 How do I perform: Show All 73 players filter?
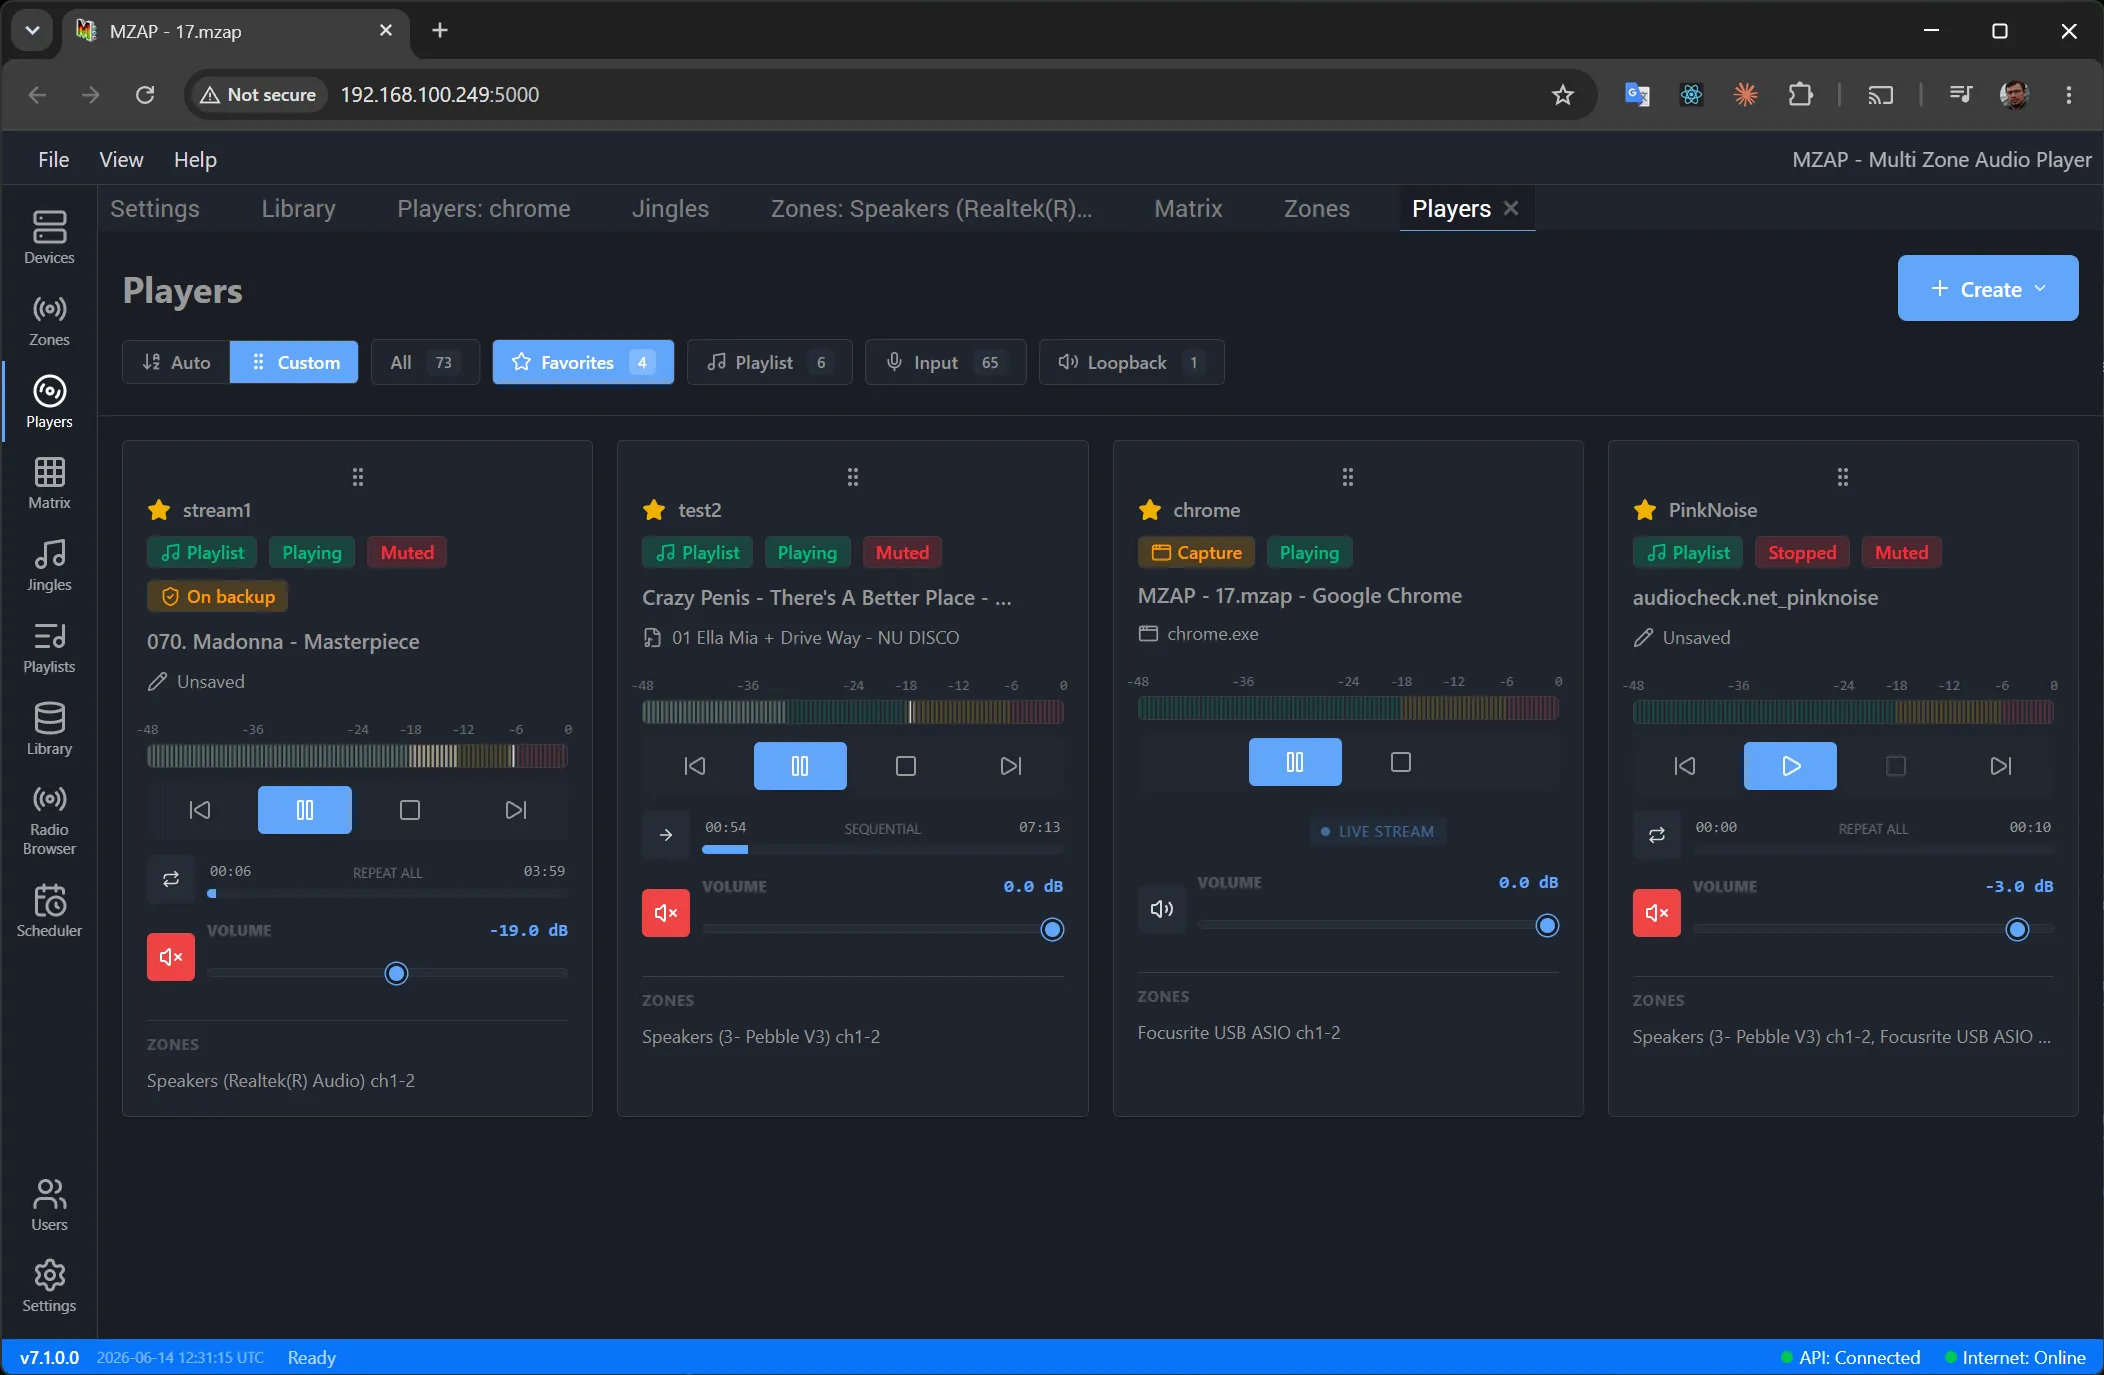(x=425, y=362)
